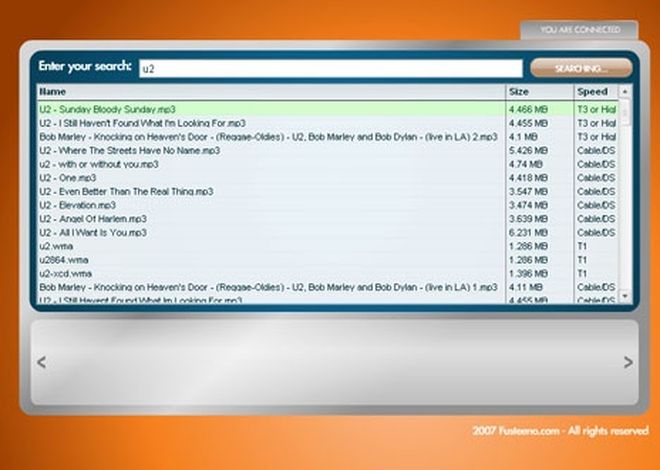660x470 pixels.
Task: Sort results by the Name column header
Action: click(x=271, y=92)
